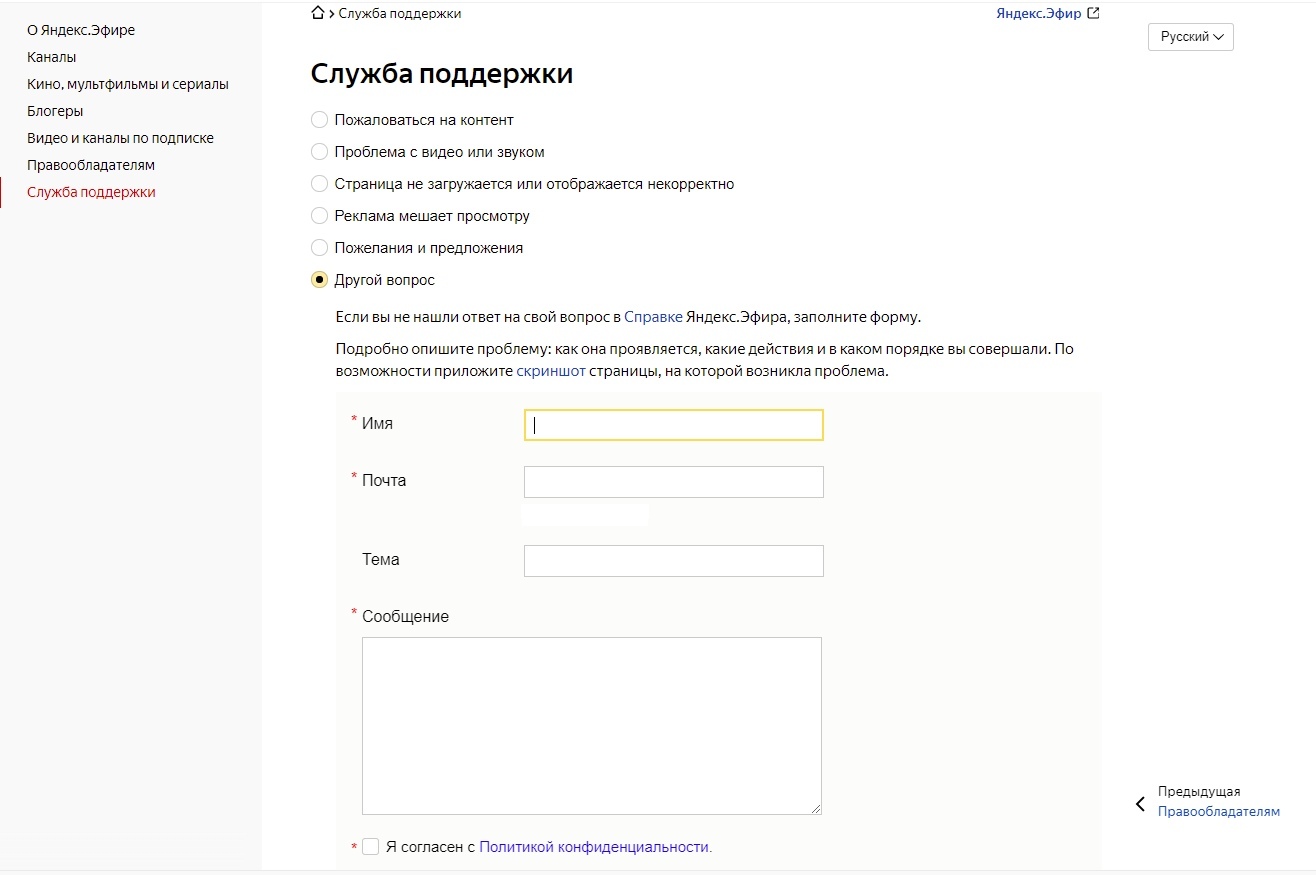Viewport: 1316px width, 875px height.
Task: Click "Служба поддержки" breadcrumb text
Action: tap(400, 14)
